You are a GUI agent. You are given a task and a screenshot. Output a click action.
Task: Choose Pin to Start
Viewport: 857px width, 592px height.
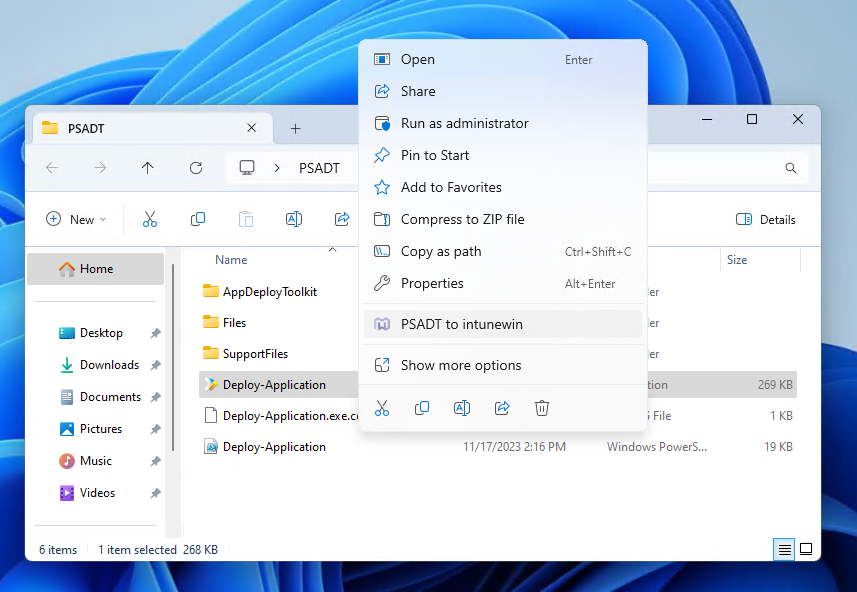tap(503, 155)
